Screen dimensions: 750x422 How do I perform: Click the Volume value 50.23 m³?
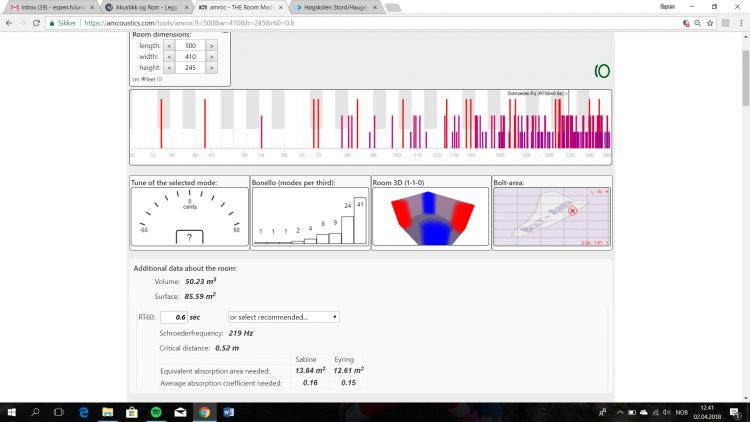(x=200, y=281)
